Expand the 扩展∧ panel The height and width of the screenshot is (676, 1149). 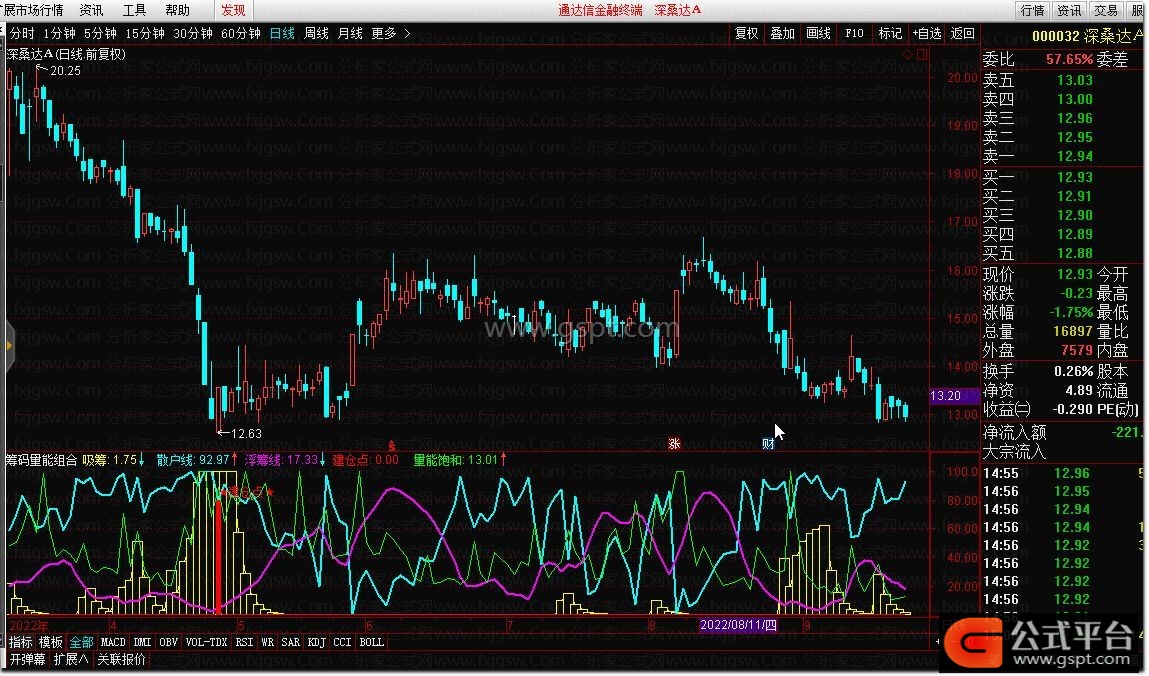[71, 659]
